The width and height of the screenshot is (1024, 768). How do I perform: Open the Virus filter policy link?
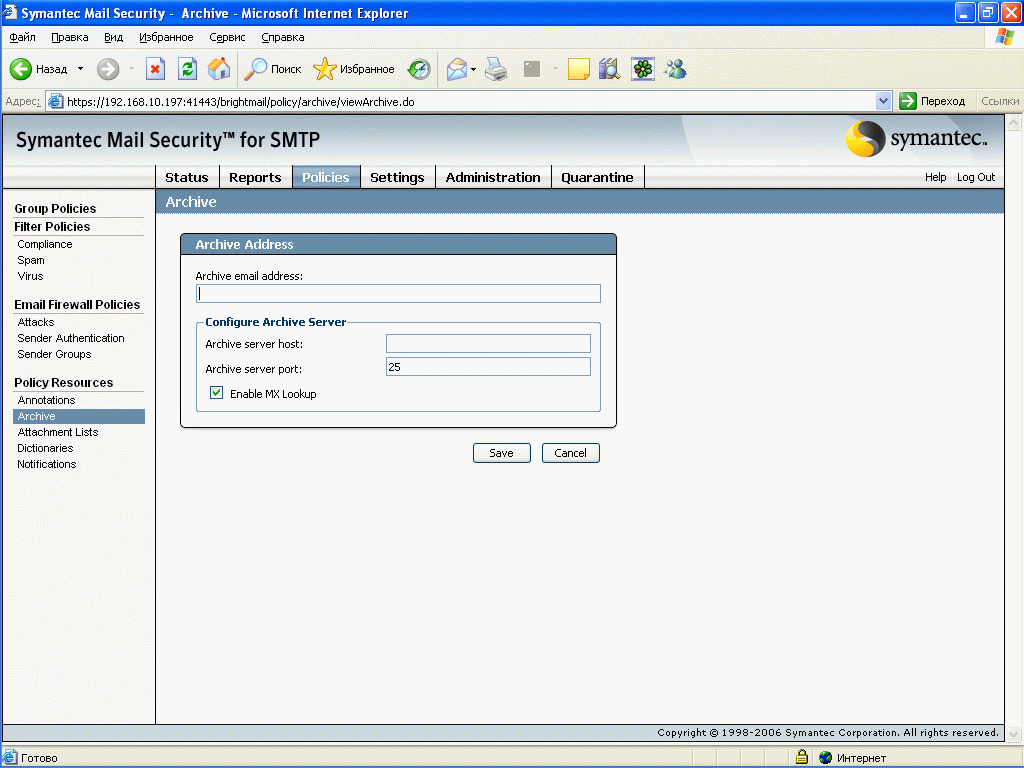30,276
